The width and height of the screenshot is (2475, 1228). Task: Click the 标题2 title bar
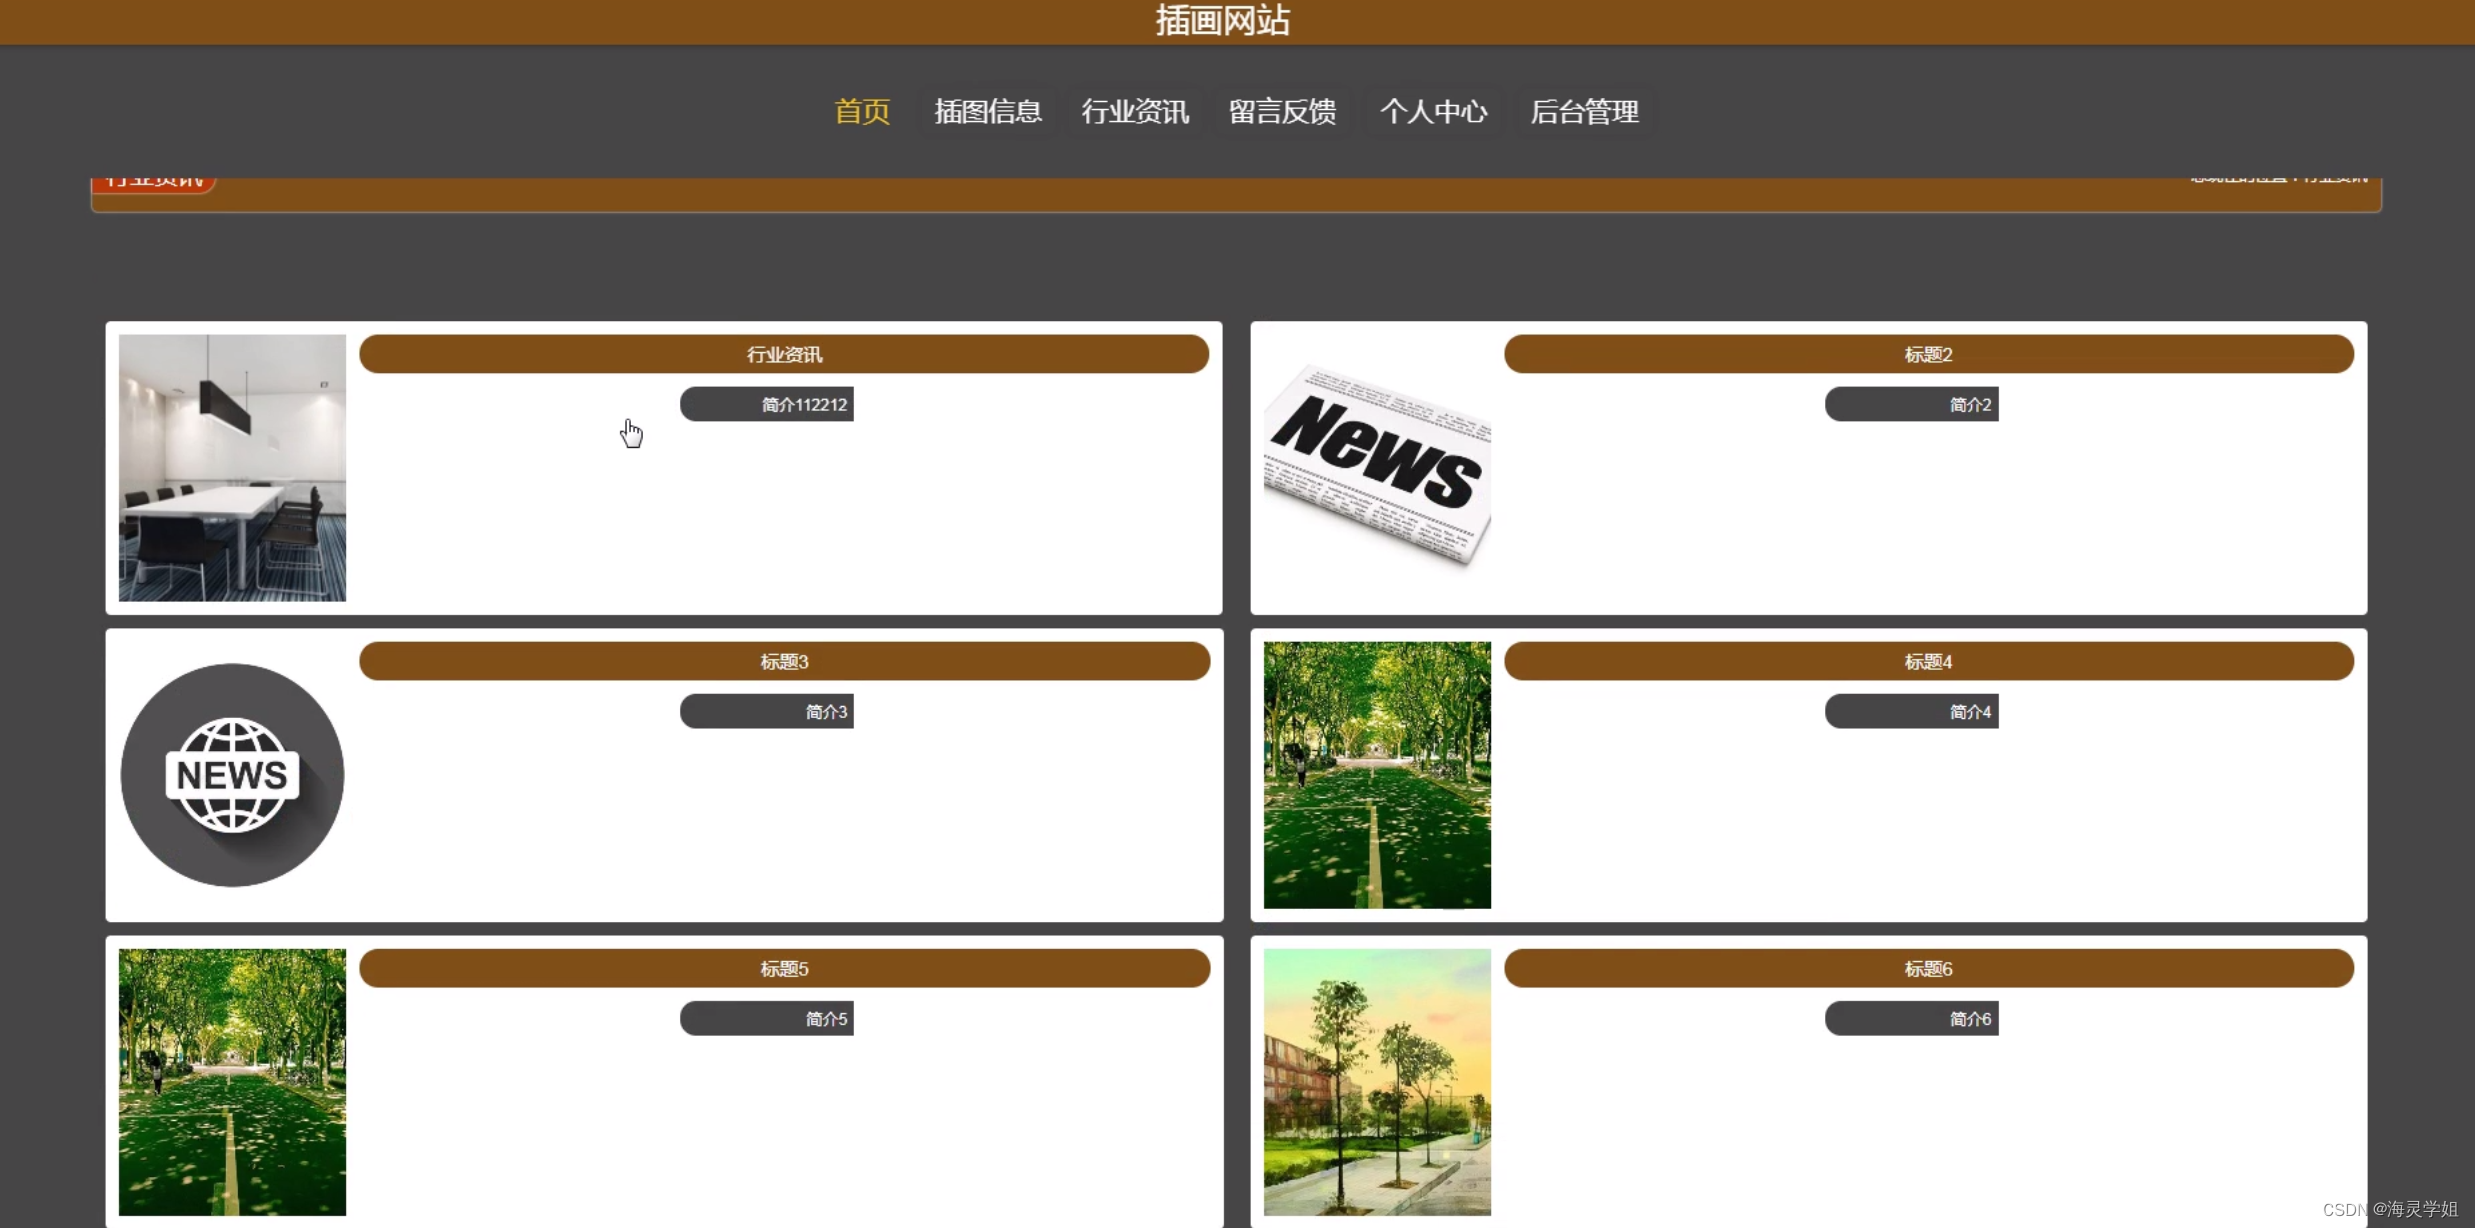(1928, 354)
